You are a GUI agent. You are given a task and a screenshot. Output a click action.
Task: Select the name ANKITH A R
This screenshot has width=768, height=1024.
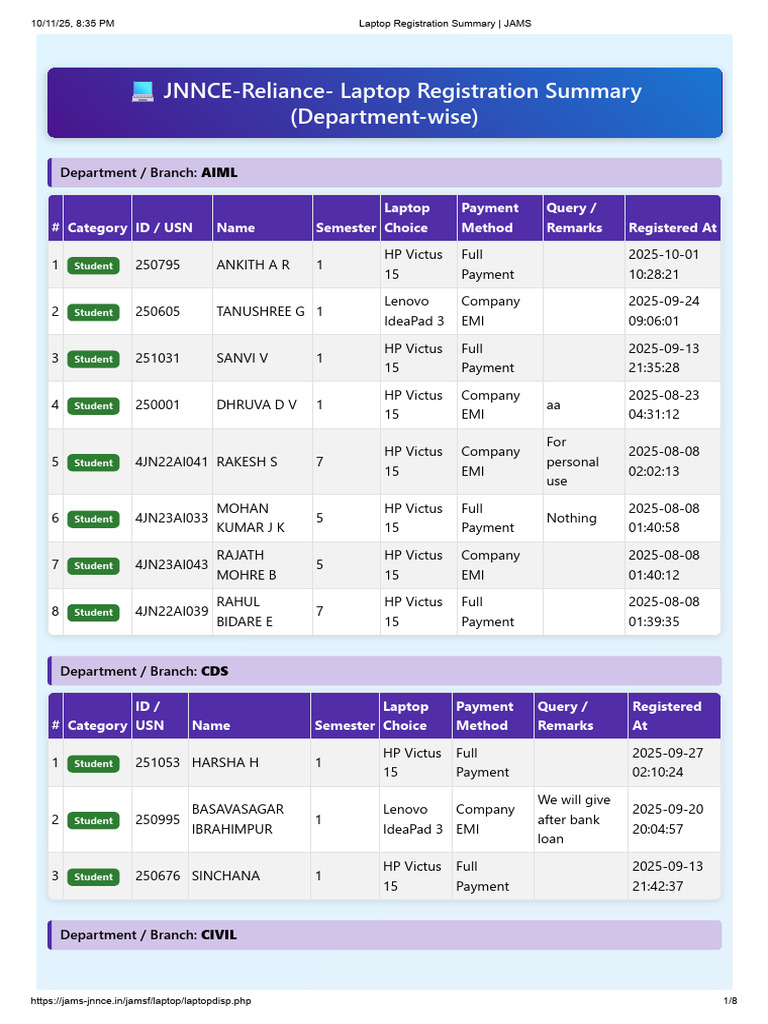click(253, 265)
